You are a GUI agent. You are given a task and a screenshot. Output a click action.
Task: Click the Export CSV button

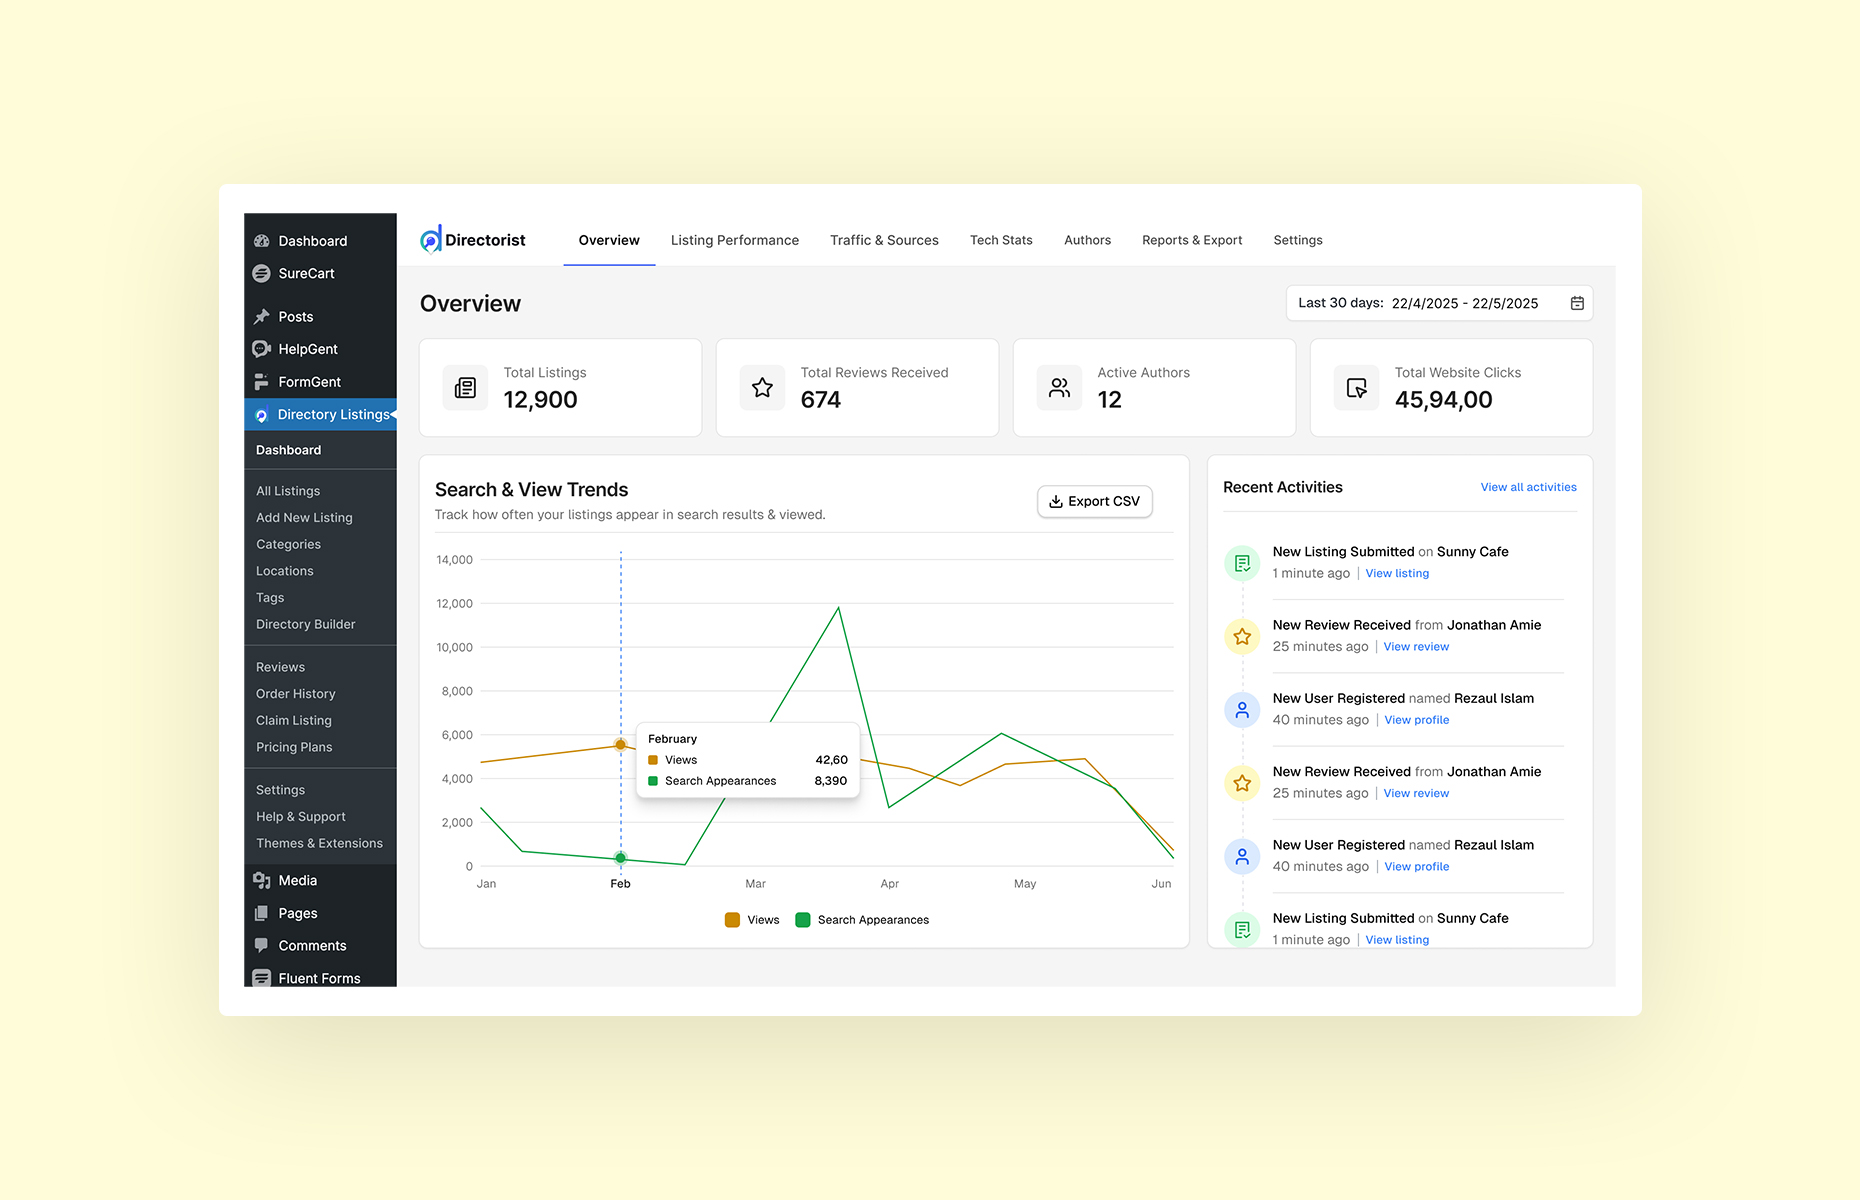1094,501
